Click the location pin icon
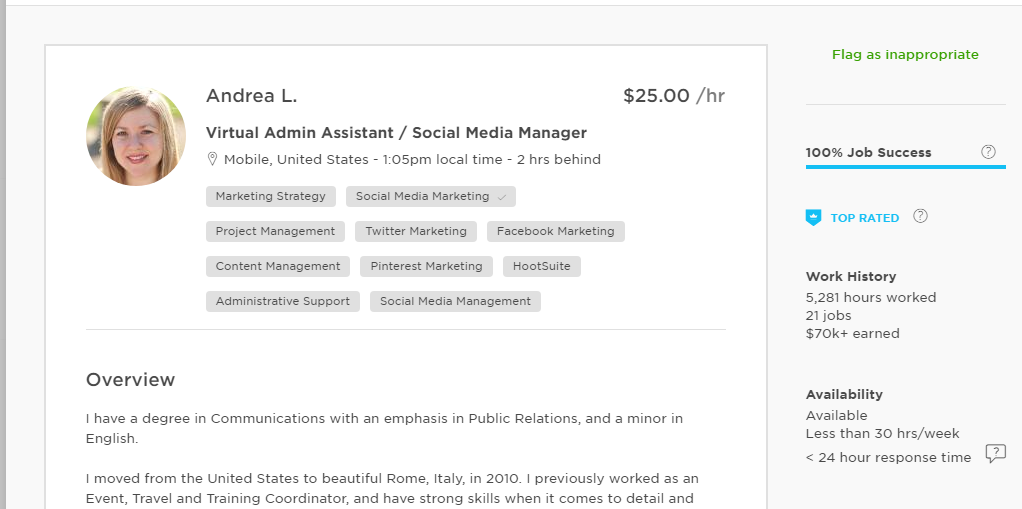The height and width of the screenshot is (509, 1022). [212, 159]
